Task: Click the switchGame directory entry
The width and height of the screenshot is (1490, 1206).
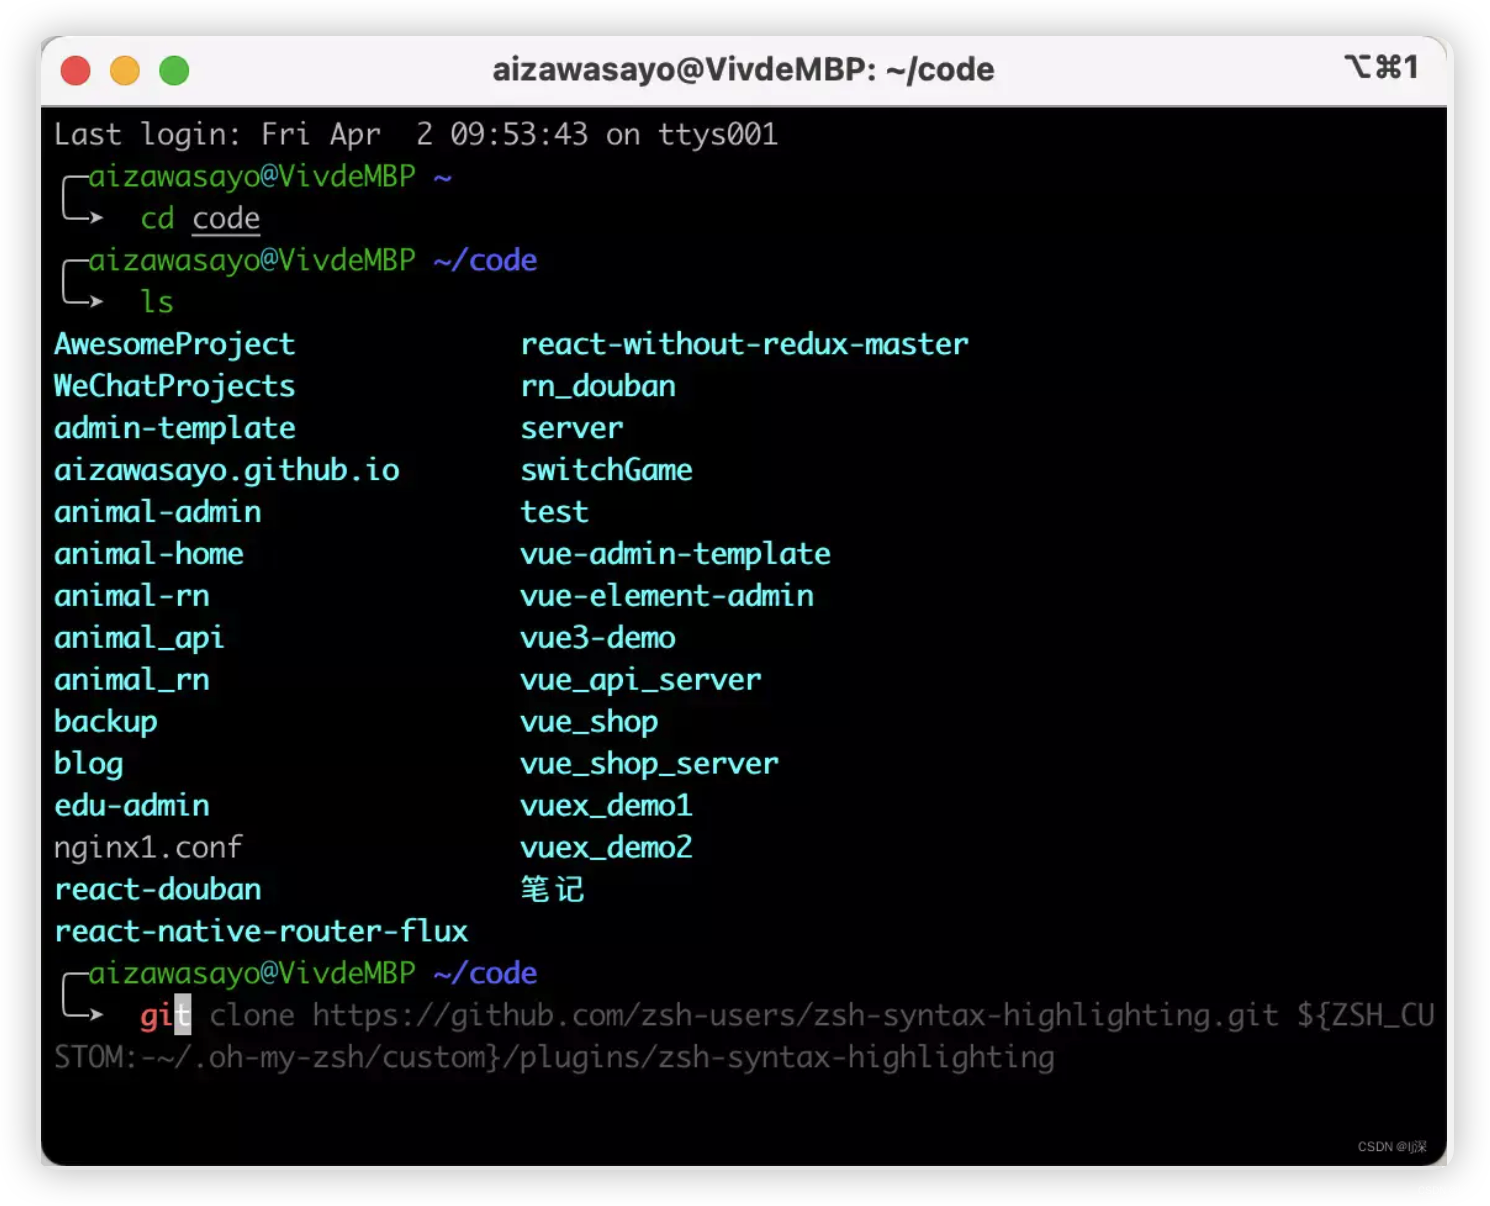Action: click(606, 470)
